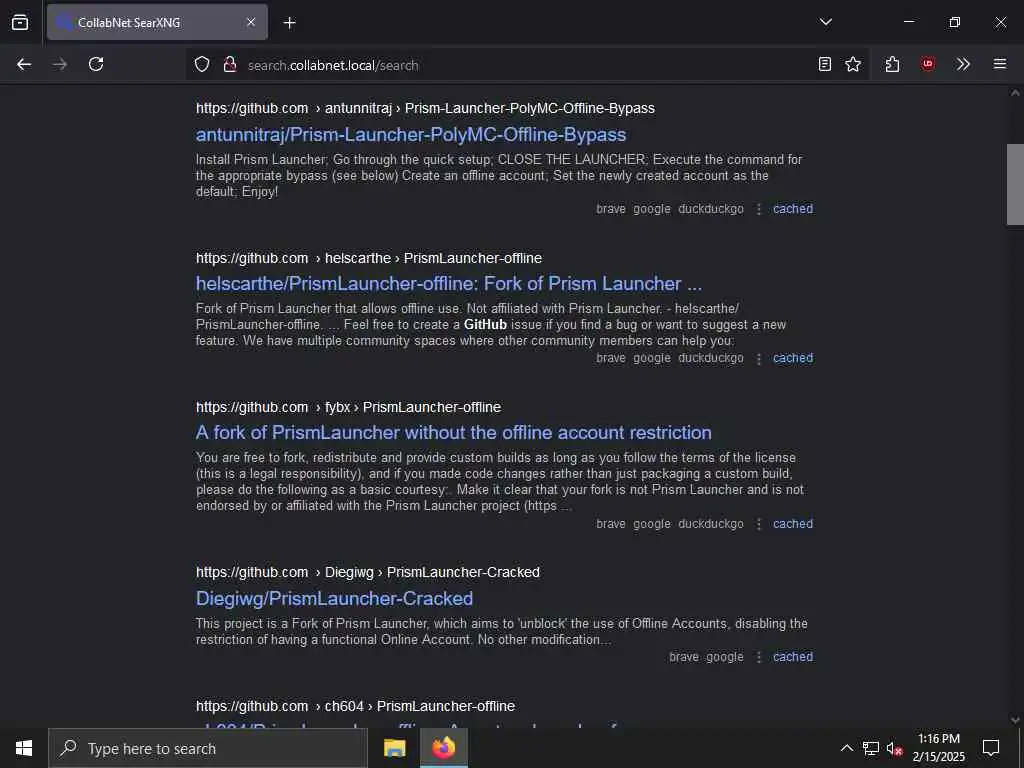This screenshot has height=768, width=1024.
Task: Click brave engine label under antunnitraj result
Action: [611, 209]
